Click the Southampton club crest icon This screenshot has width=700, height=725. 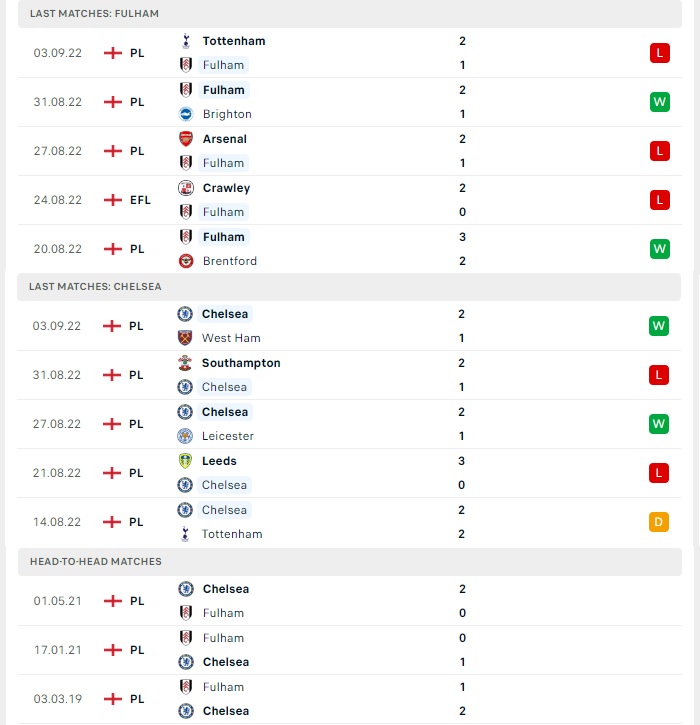(x=185, y=363)
